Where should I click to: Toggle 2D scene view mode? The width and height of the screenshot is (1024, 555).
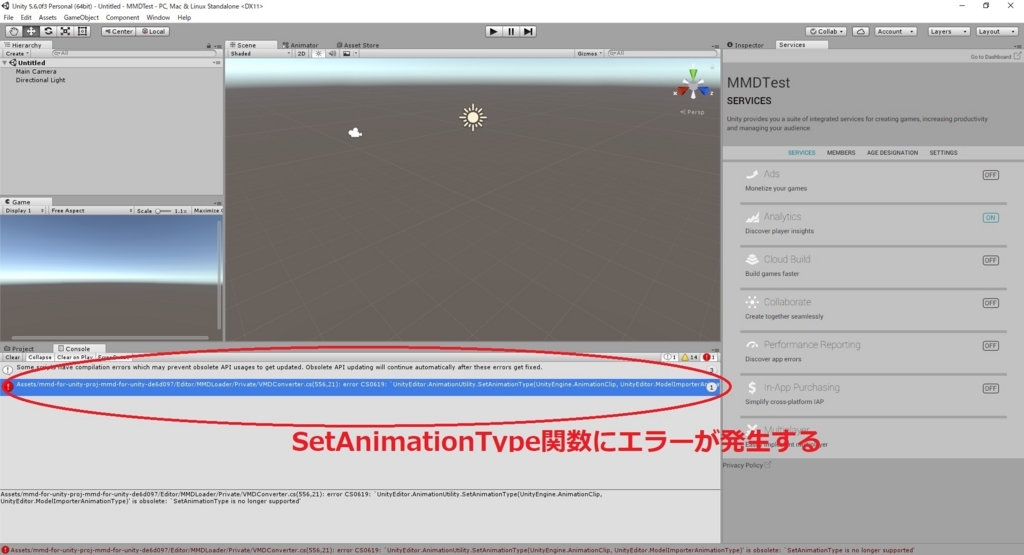pyautogui.click(x=302, y=54)
